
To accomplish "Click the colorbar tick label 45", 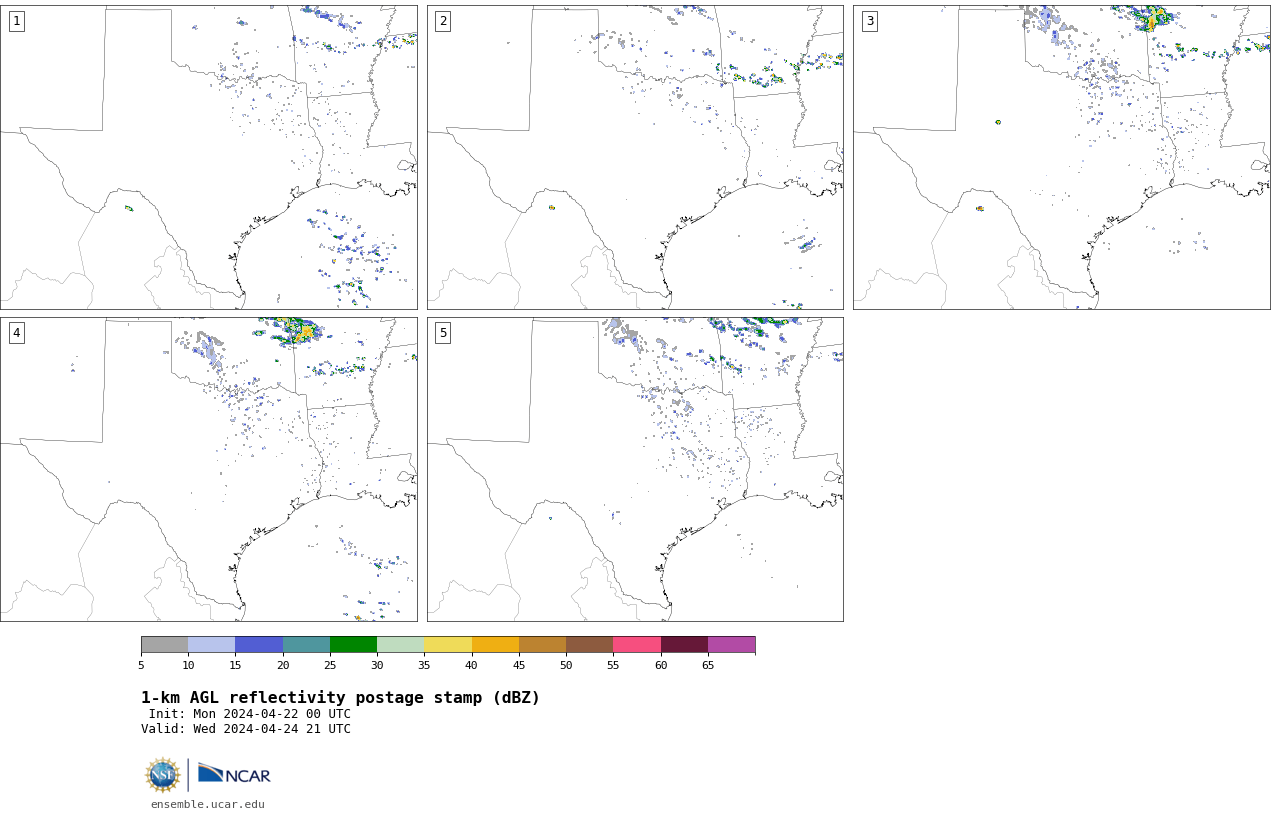I will (x=519, y=665).
